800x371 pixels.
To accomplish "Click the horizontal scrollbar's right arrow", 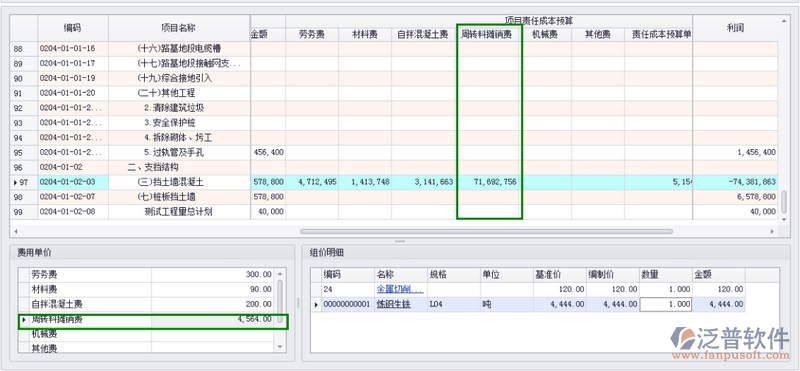I will (771, 231).
